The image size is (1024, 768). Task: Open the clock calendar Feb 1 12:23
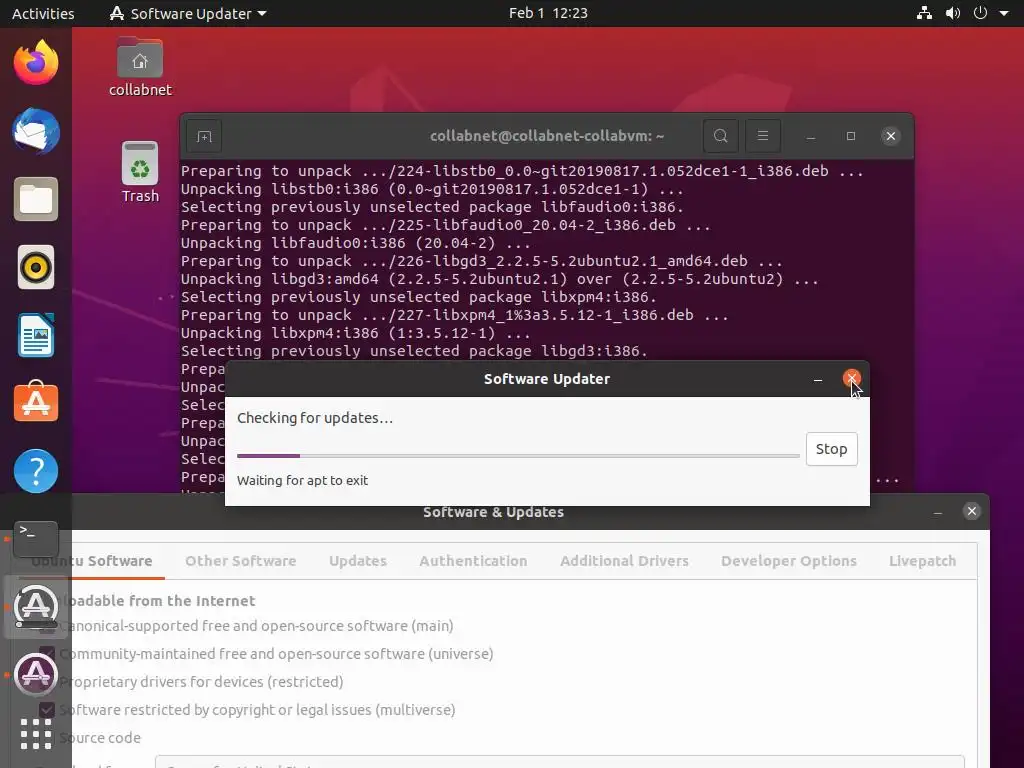pos(548,13)
